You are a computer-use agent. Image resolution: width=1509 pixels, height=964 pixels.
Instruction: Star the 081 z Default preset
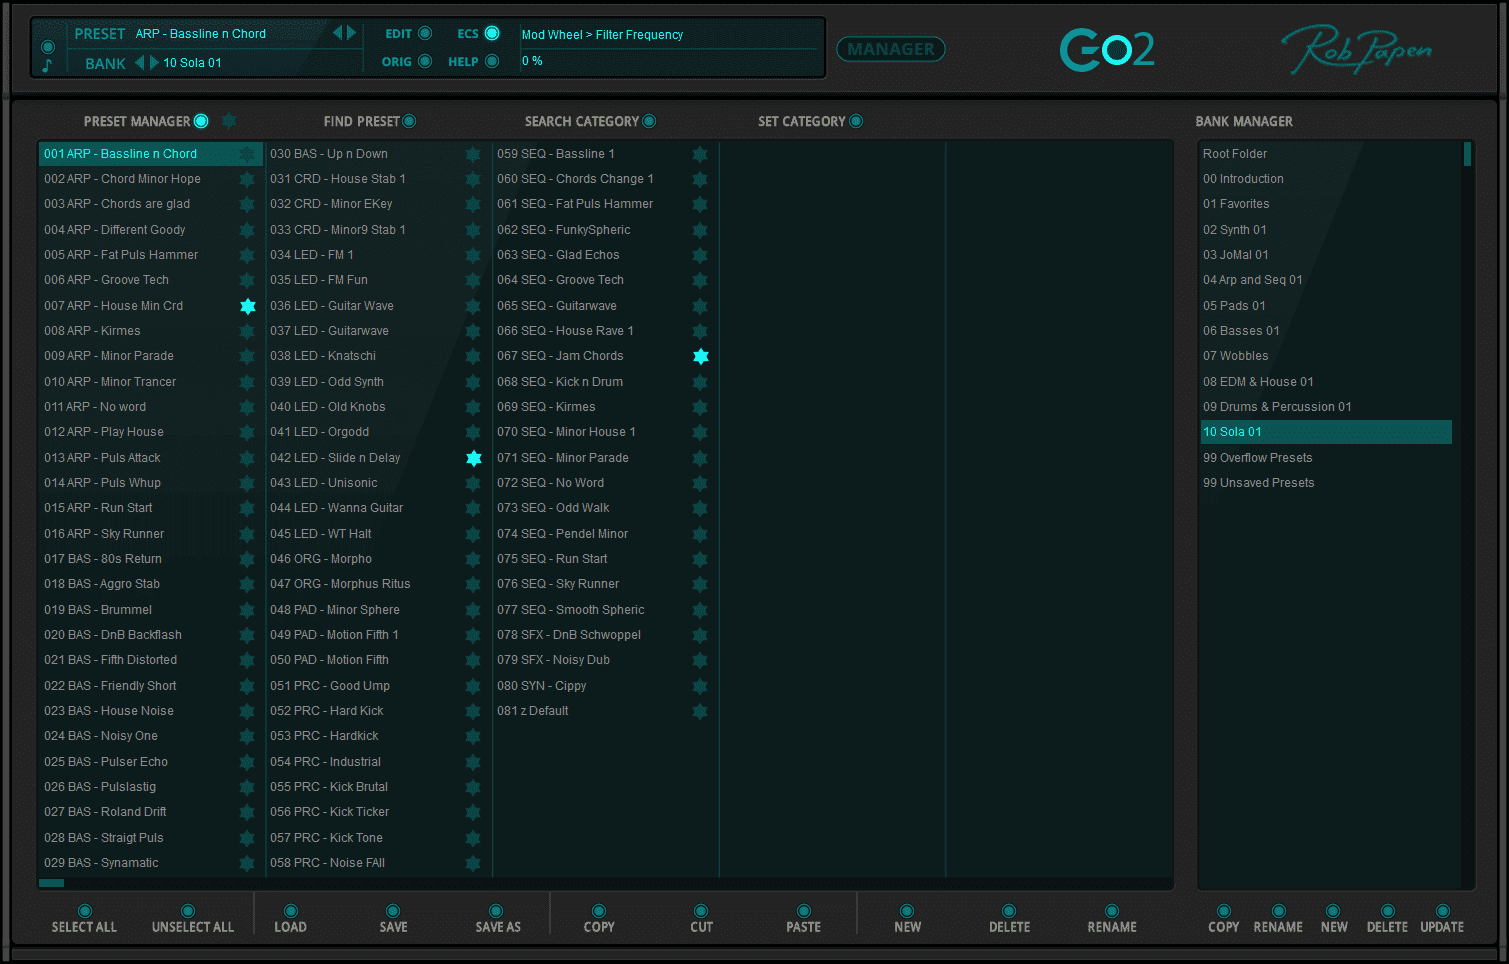pos(700,711)
